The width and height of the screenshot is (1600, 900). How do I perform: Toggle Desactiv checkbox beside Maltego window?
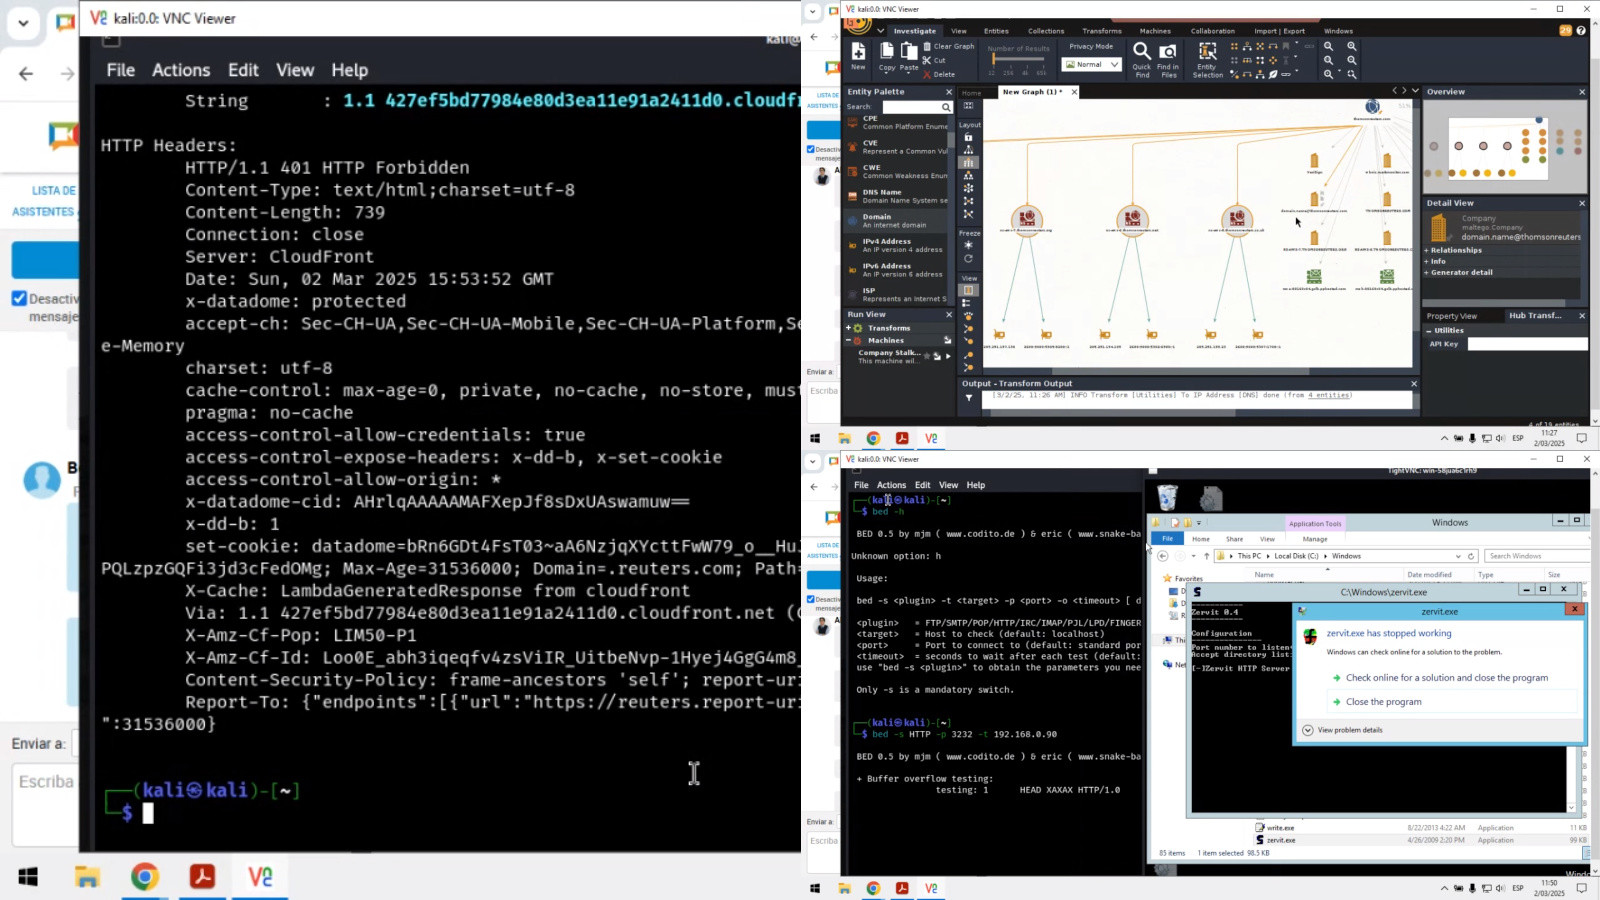point(811,150)
